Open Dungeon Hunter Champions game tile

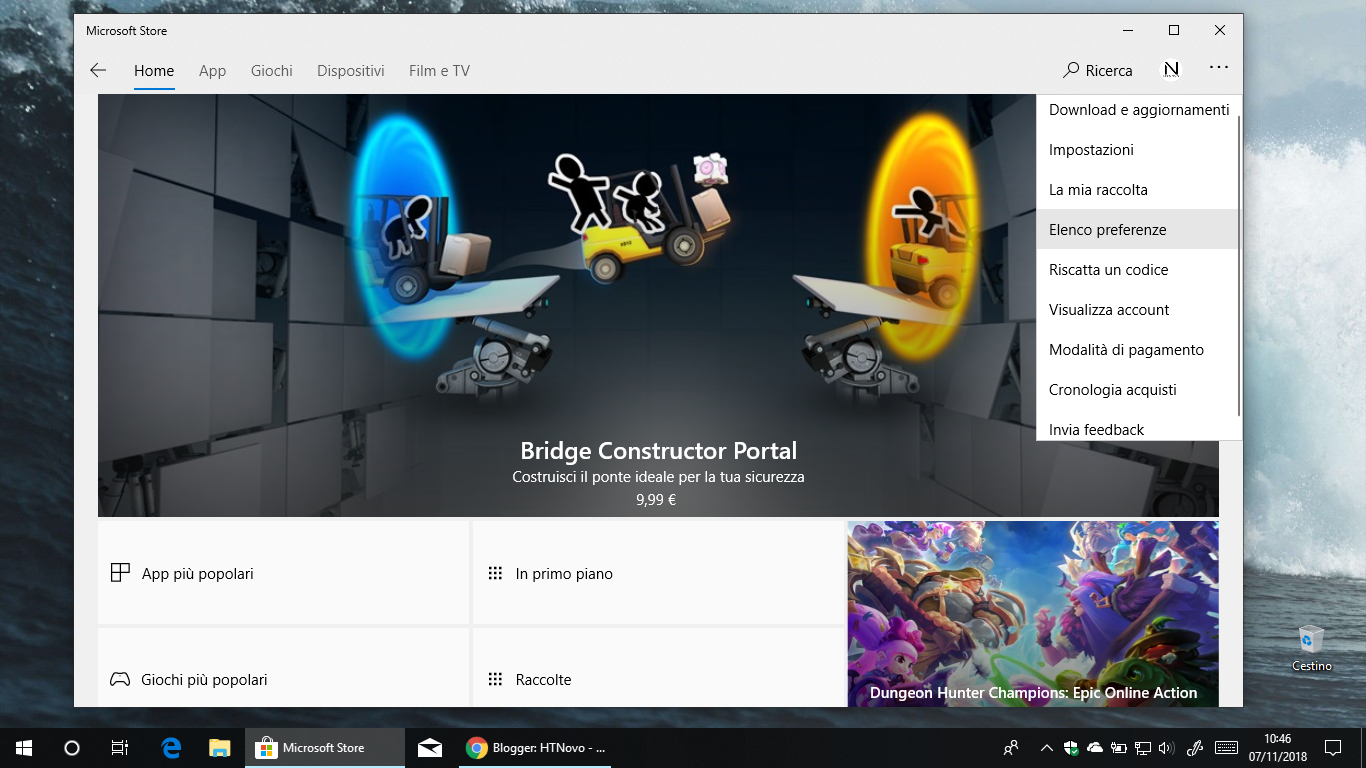pyautogui.click(x=1033, y=614)
